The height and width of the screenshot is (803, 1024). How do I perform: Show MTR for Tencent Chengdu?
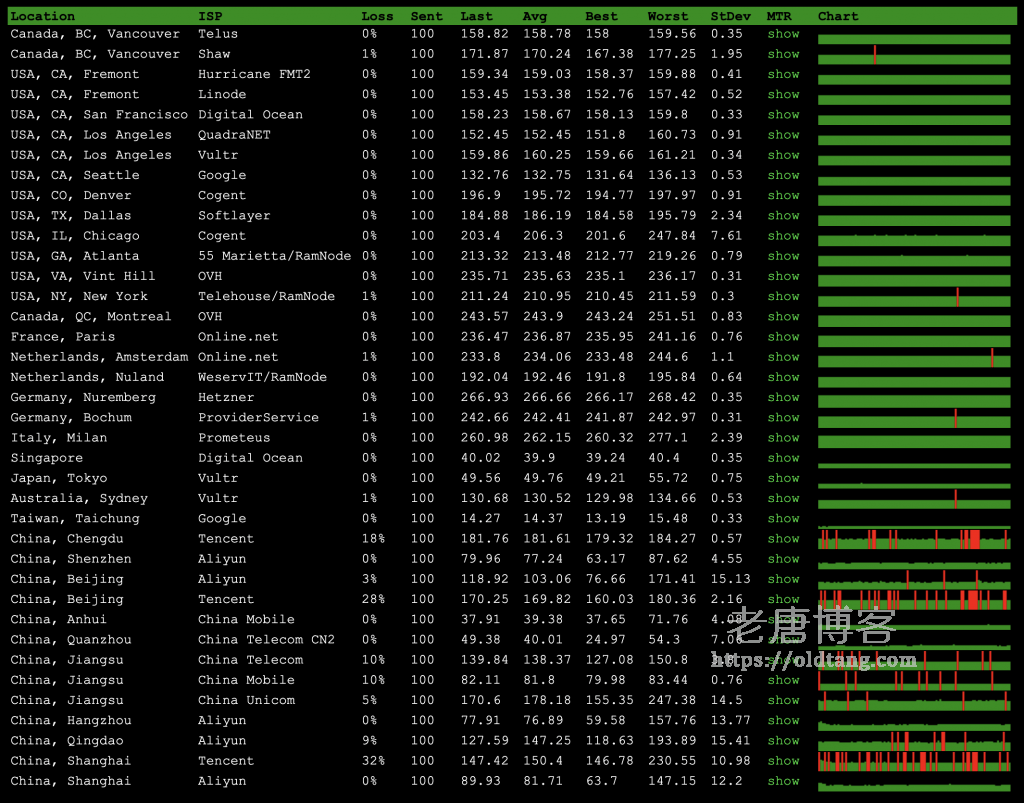pos(783,539)
